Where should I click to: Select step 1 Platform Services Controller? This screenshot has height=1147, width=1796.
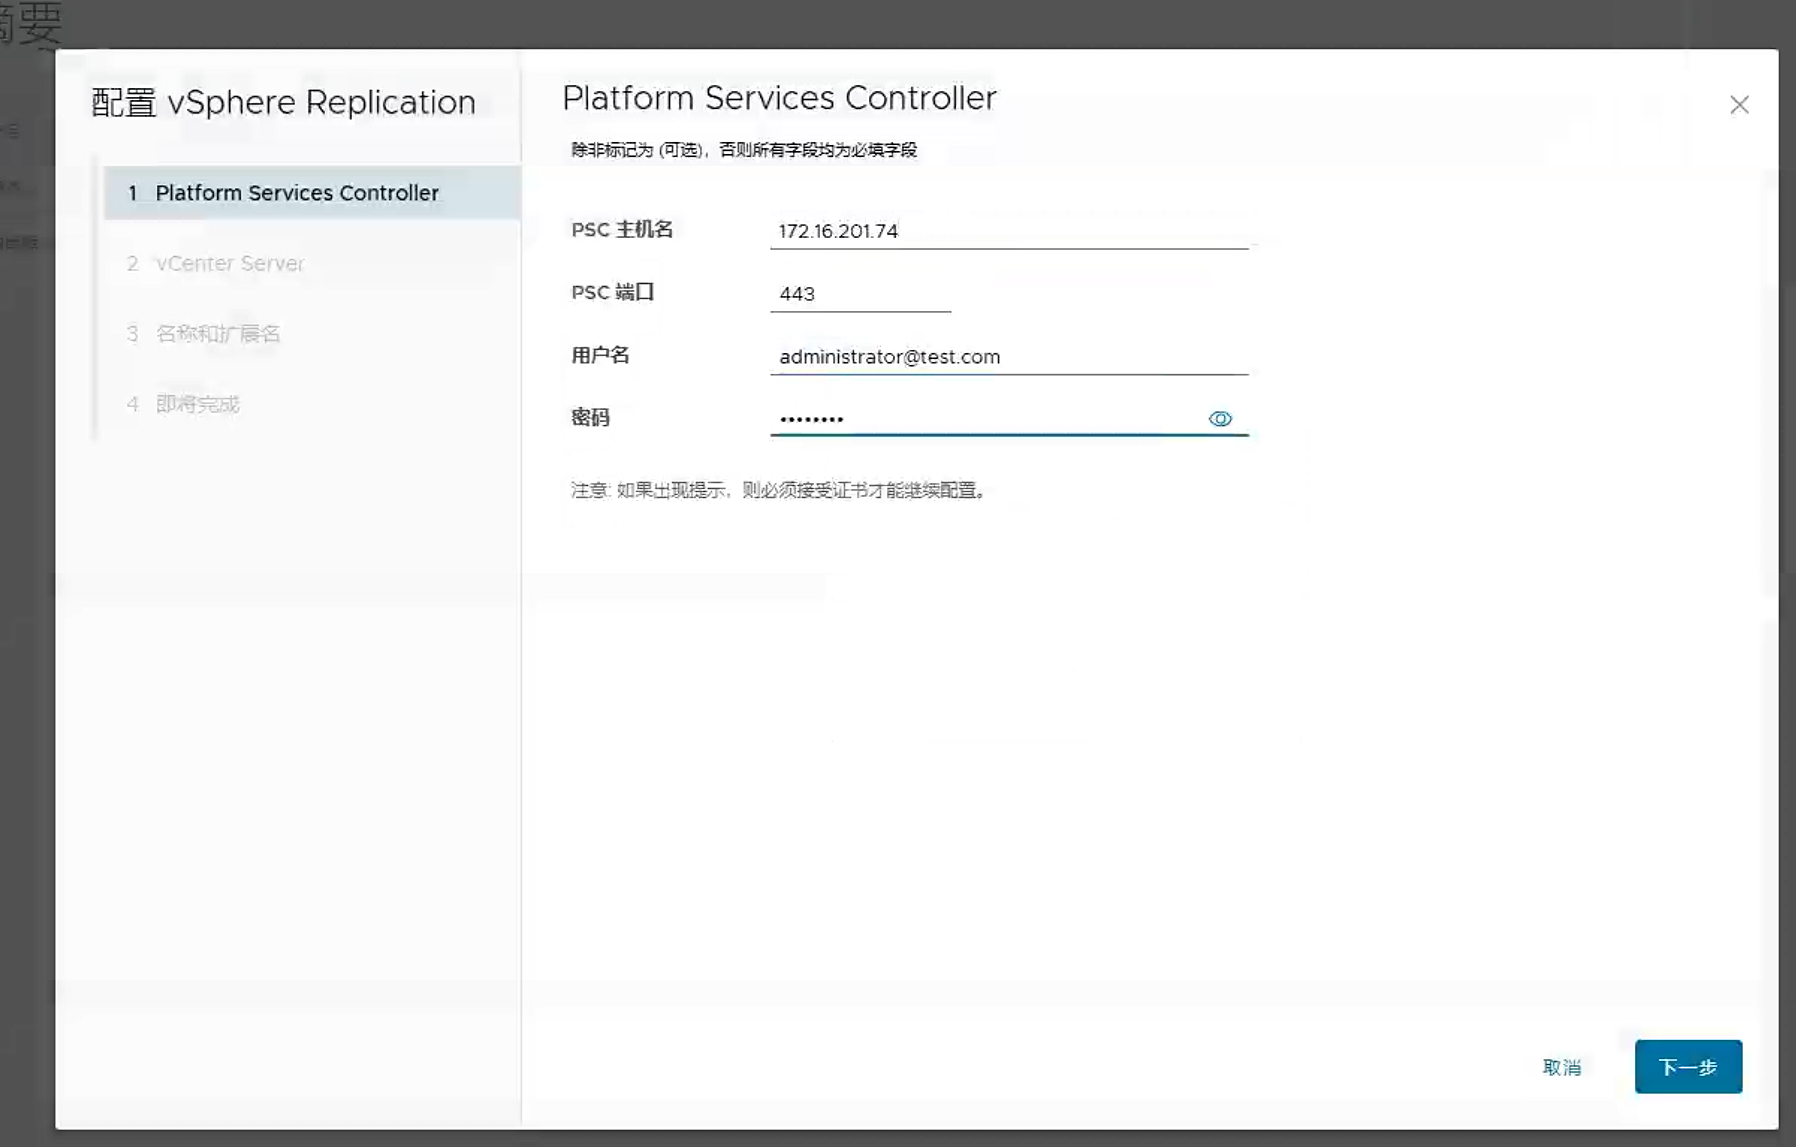coord(297,193)
